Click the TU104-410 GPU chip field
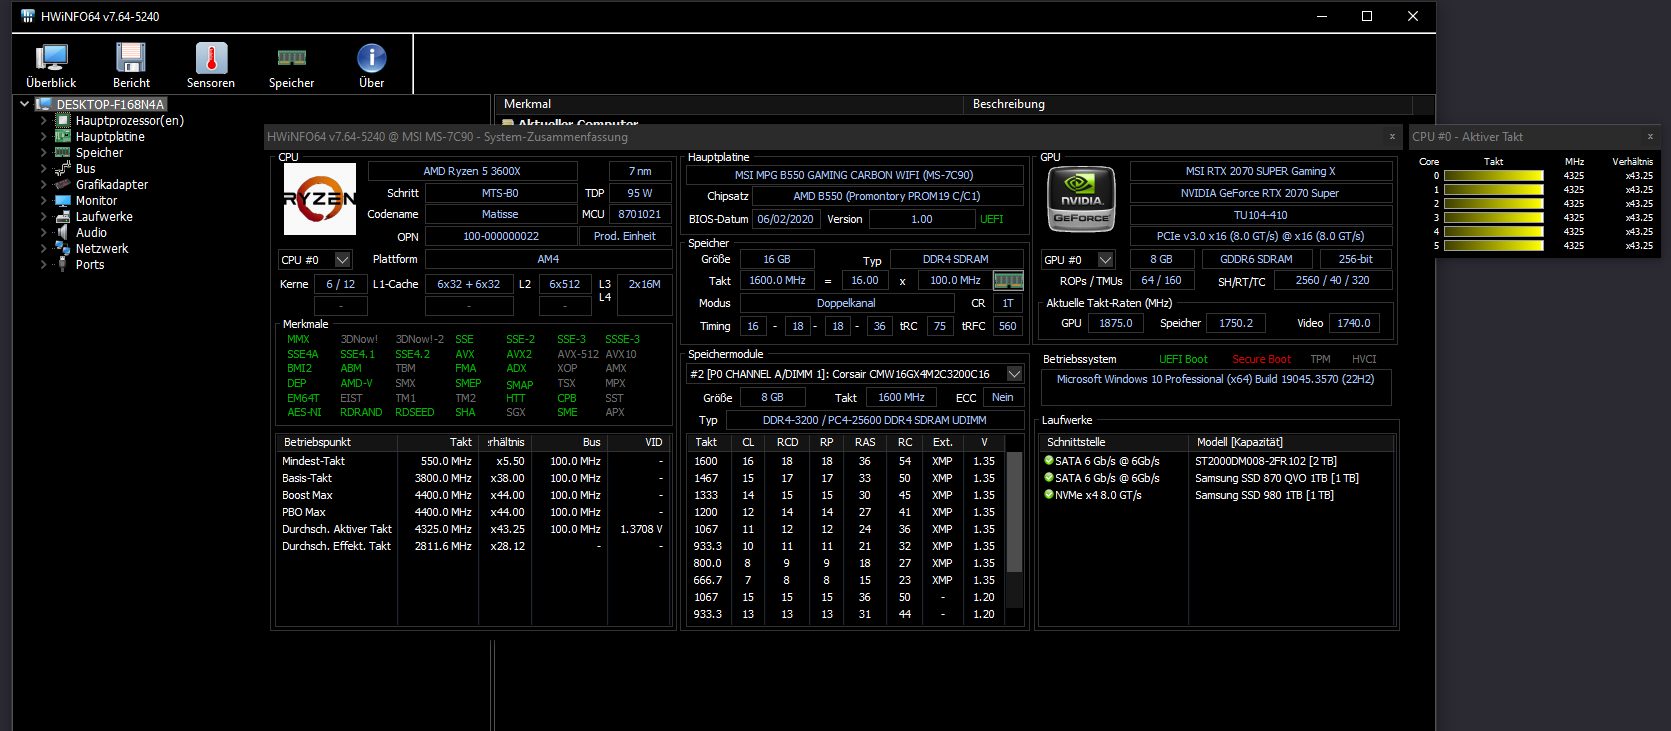Screen dimensions: 1671x731 pyautogui.click(x=1261, y=215)
